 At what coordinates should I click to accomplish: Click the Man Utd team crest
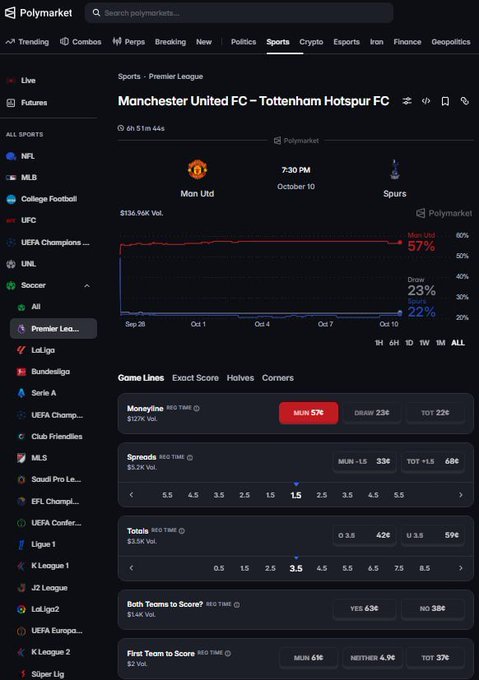click(197, 169)
